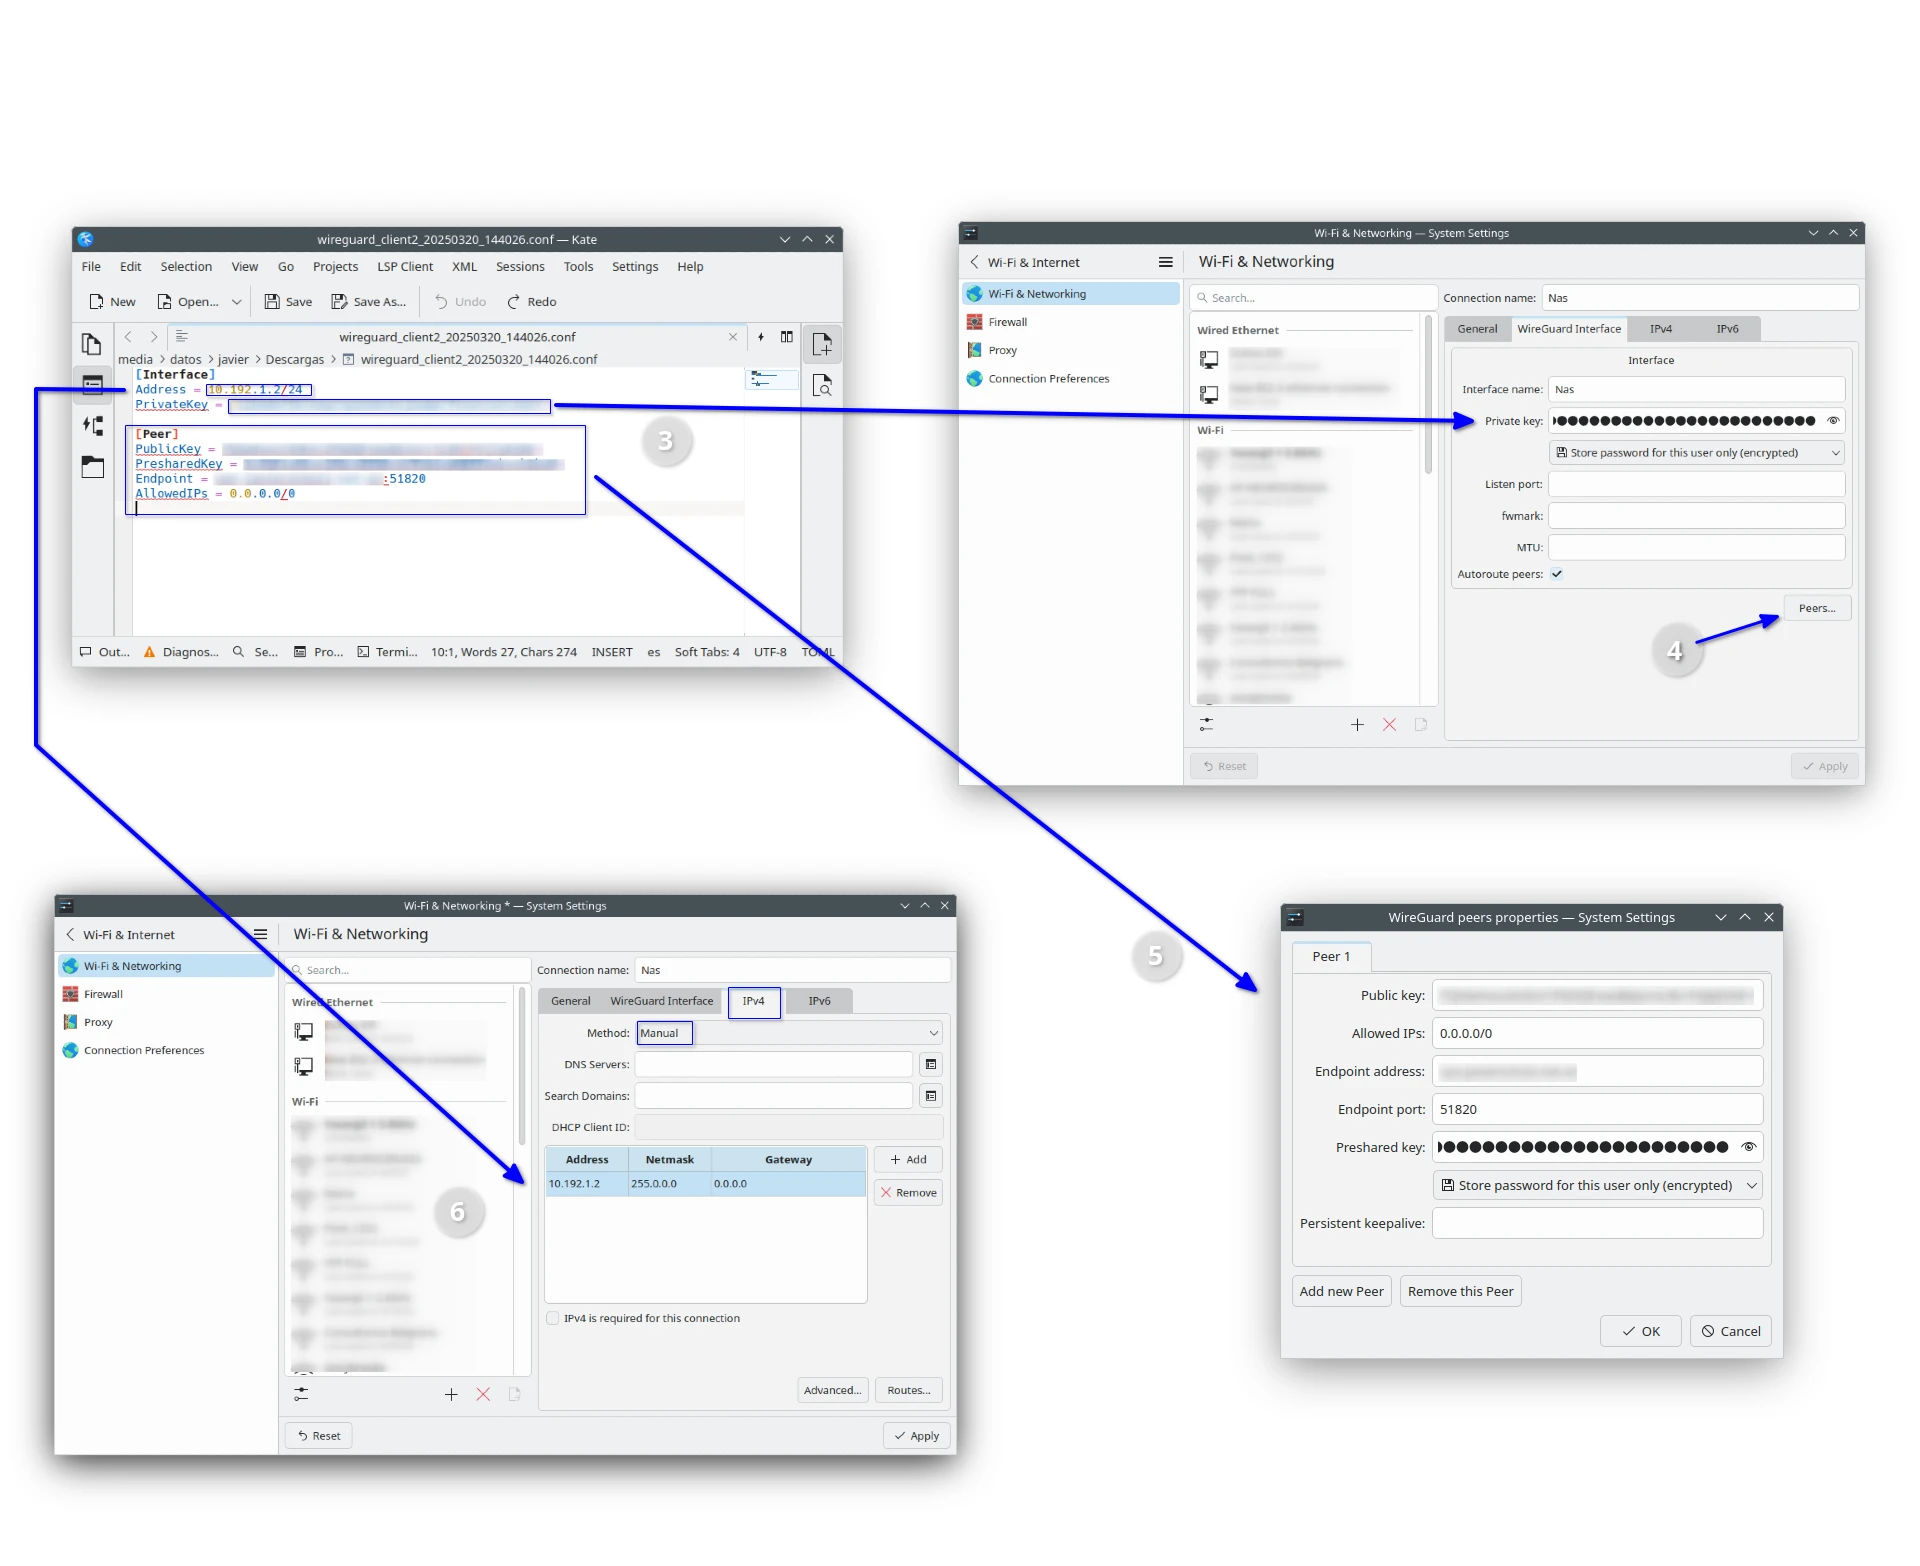The height and width of the screenshot is (1566, 1920).
Task: Open the Sessions menu in Kate
Action: pos(520,267)
